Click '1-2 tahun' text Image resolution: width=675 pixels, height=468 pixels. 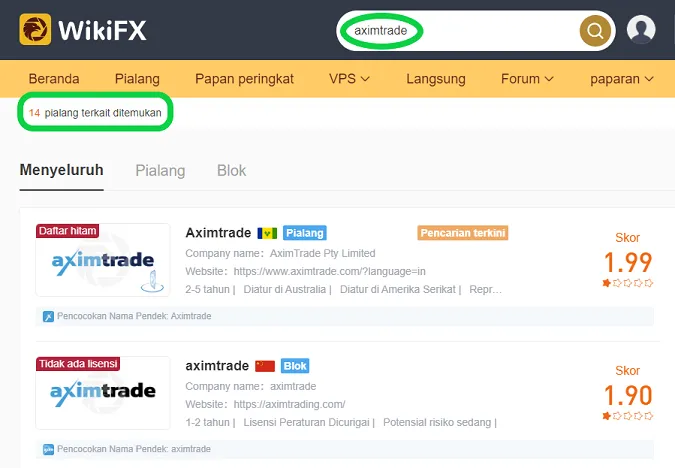pos(207,422)
